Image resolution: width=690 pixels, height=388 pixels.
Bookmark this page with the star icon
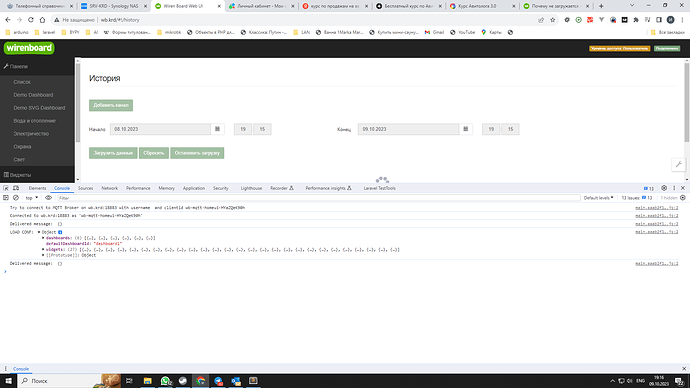[x=553, y=20]
